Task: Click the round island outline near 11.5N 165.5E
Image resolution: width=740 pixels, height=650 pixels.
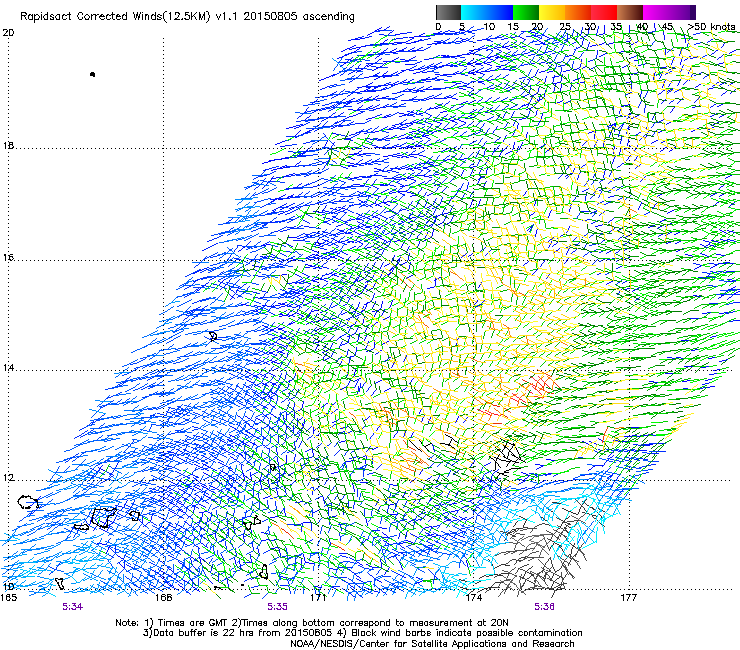Action: pos(28,502)
